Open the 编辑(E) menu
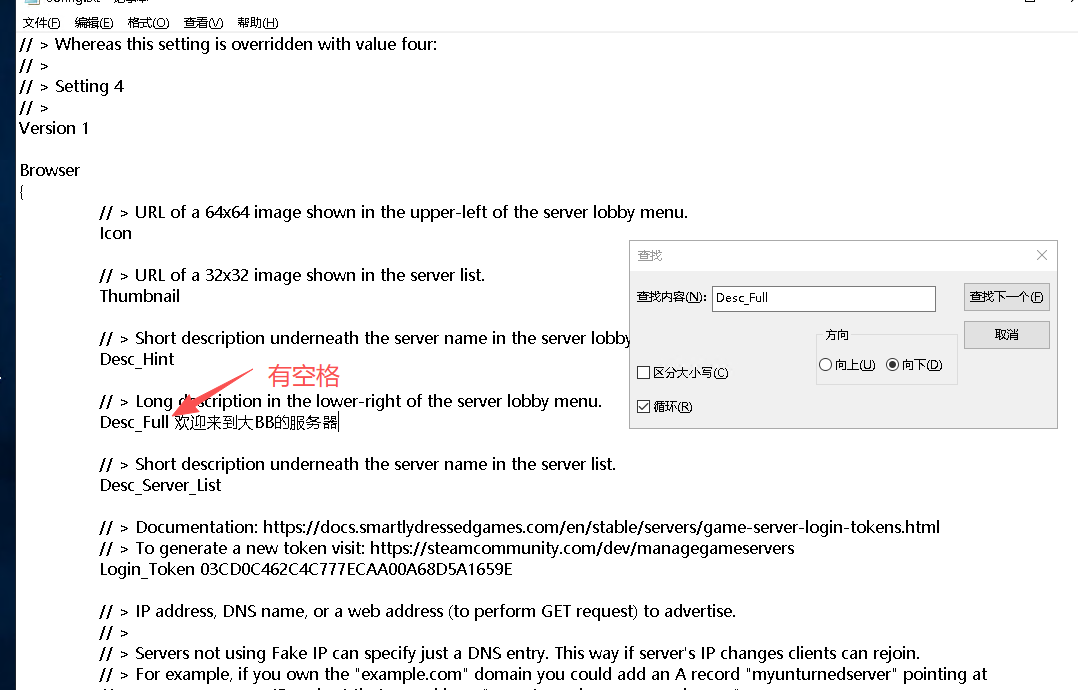Screen dimensions: 1078x690 94,22
